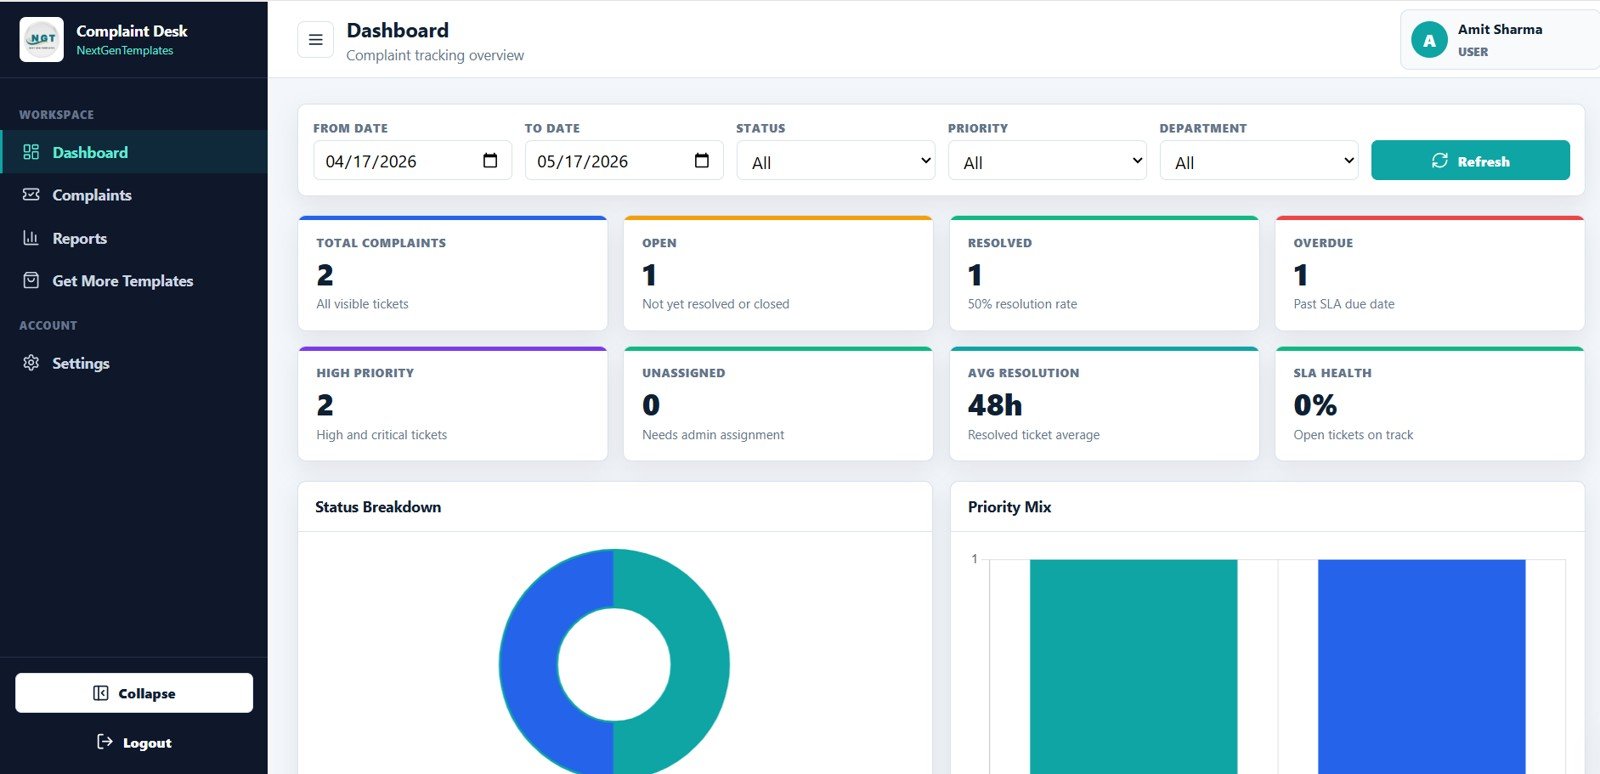Click the Priority Mix heading

coord(1009,507)
